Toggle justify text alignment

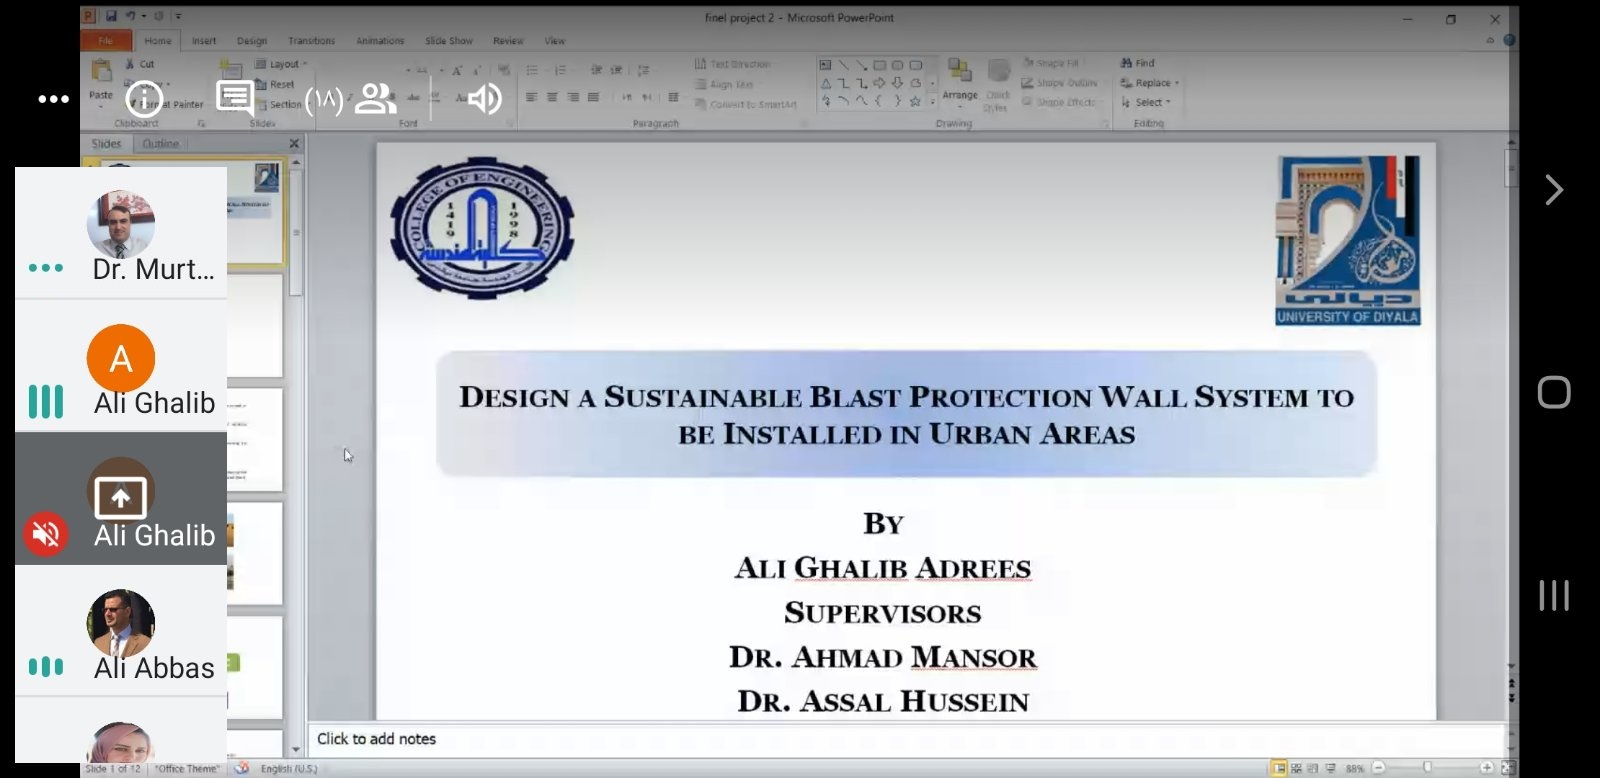593,97
